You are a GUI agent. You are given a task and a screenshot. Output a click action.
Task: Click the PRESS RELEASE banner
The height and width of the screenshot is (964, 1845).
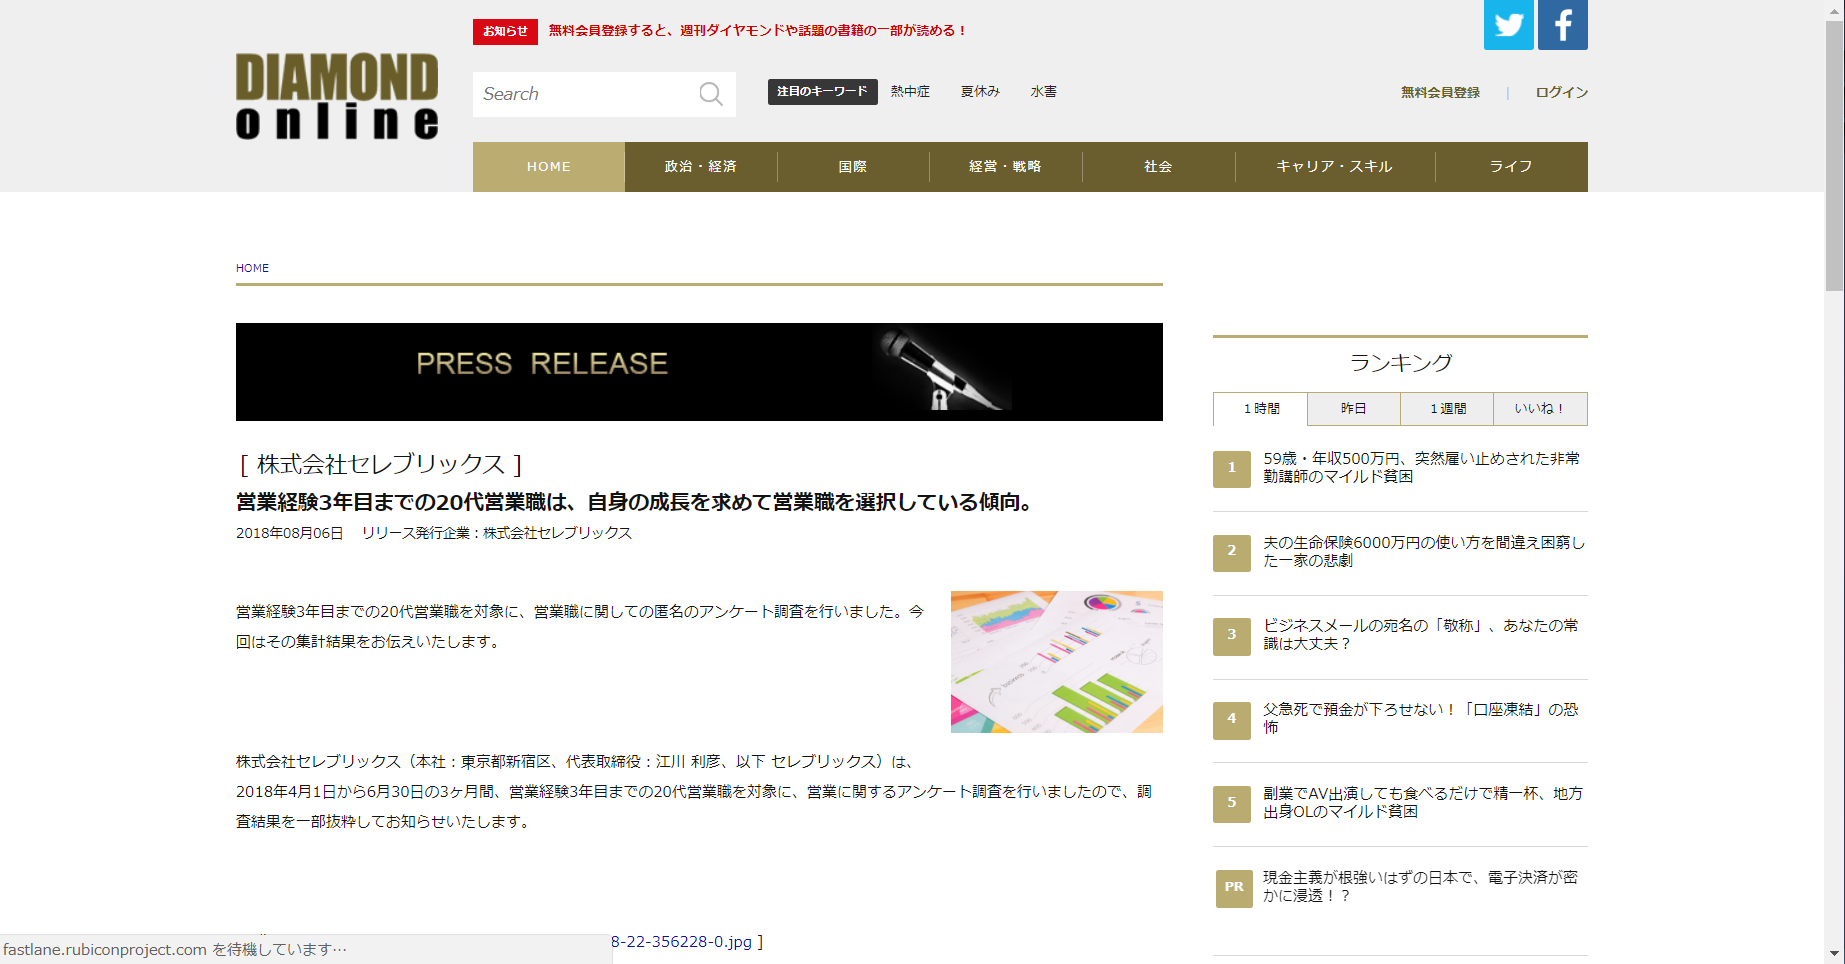699,372
